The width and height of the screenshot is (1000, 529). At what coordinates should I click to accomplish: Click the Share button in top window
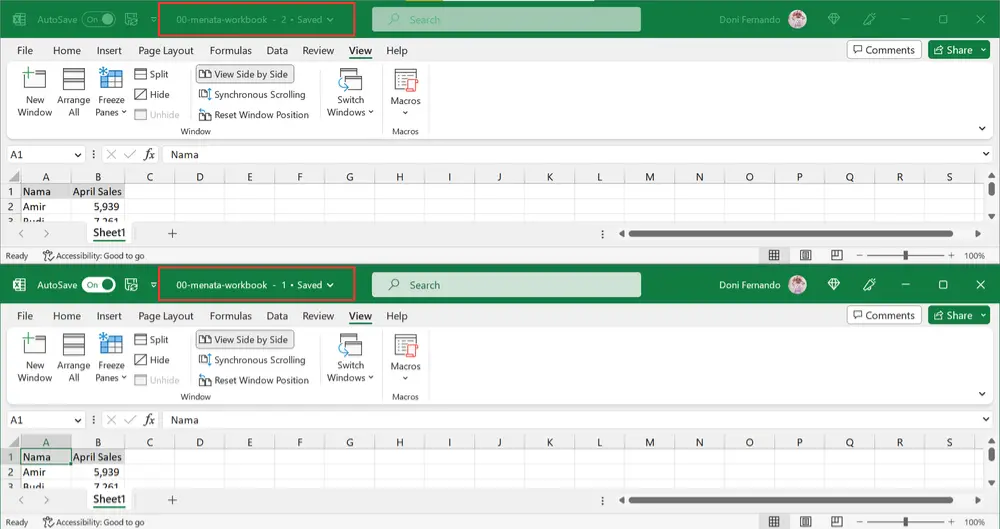click(x=958, y=50)
